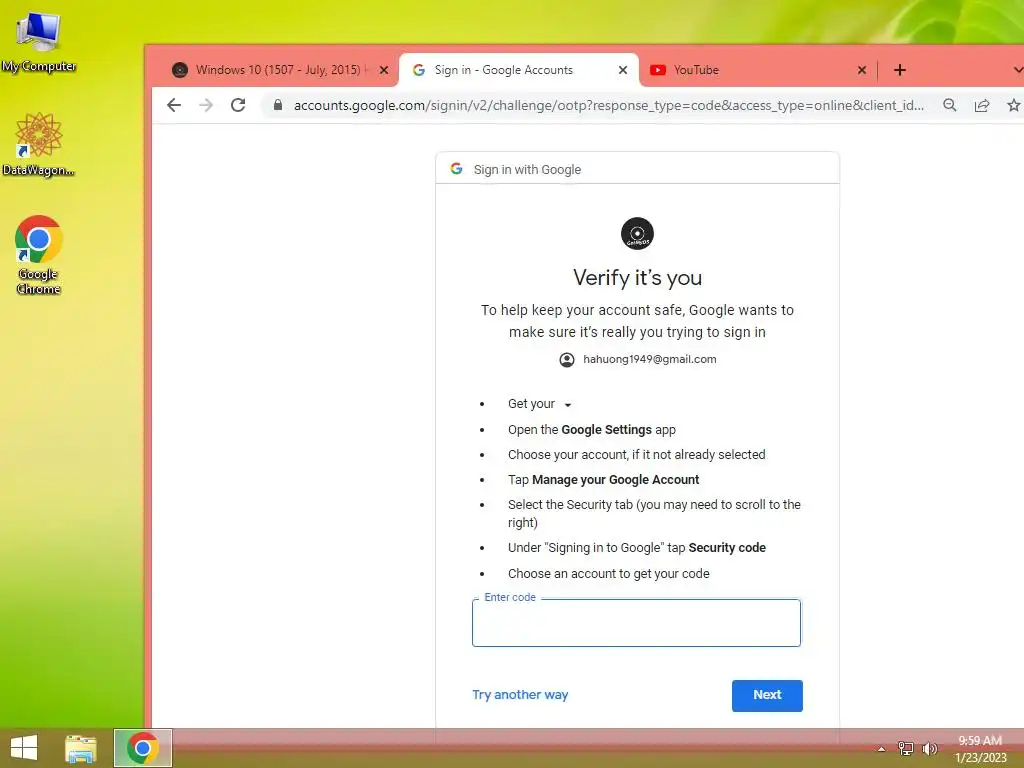Image resolution: width=1024 pixels, height=768 pixels.
Task: Click 'Sign in with Google' header text
Action: coord(527,170)
